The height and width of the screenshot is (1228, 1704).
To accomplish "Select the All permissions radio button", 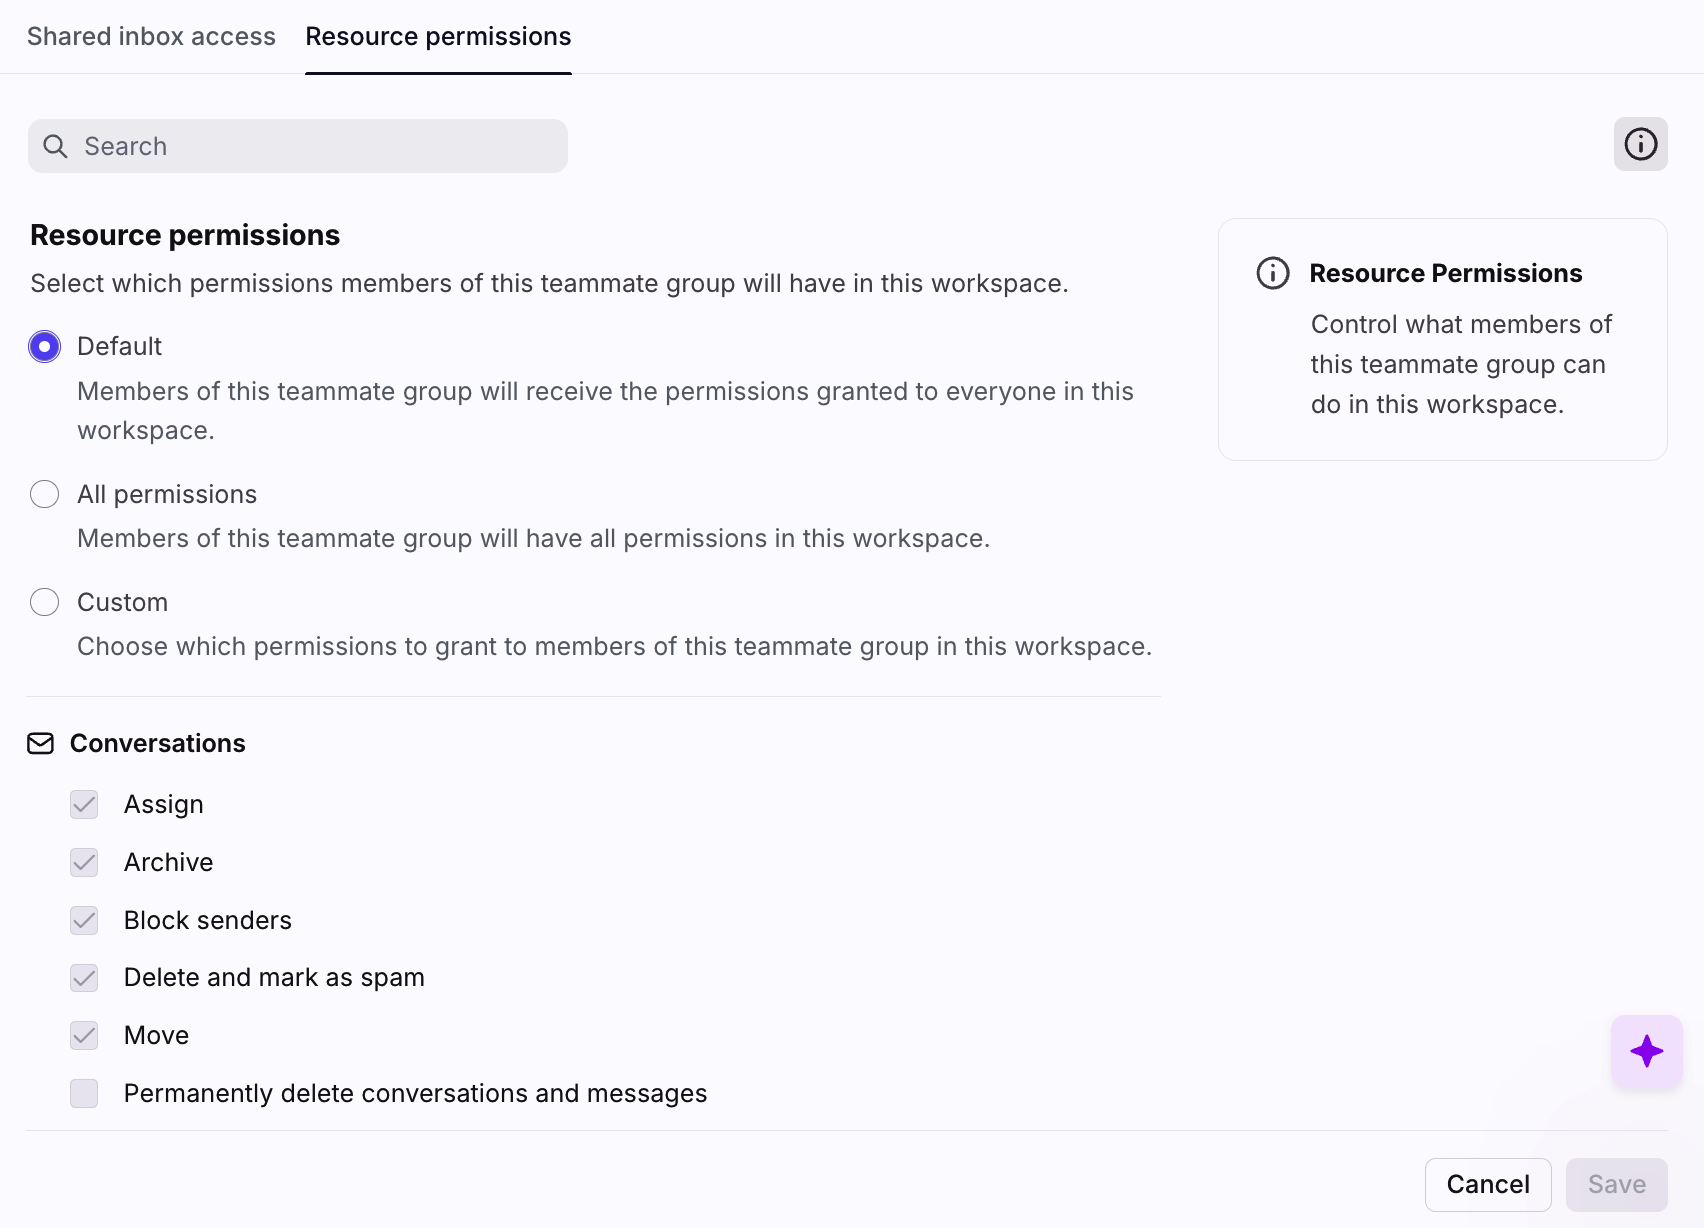I will (45, 494).
